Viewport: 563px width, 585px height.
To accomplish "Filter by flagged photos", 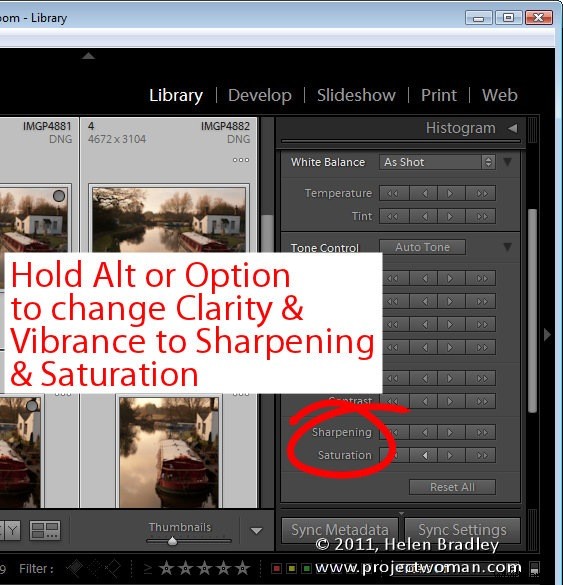I will (76, 568).
